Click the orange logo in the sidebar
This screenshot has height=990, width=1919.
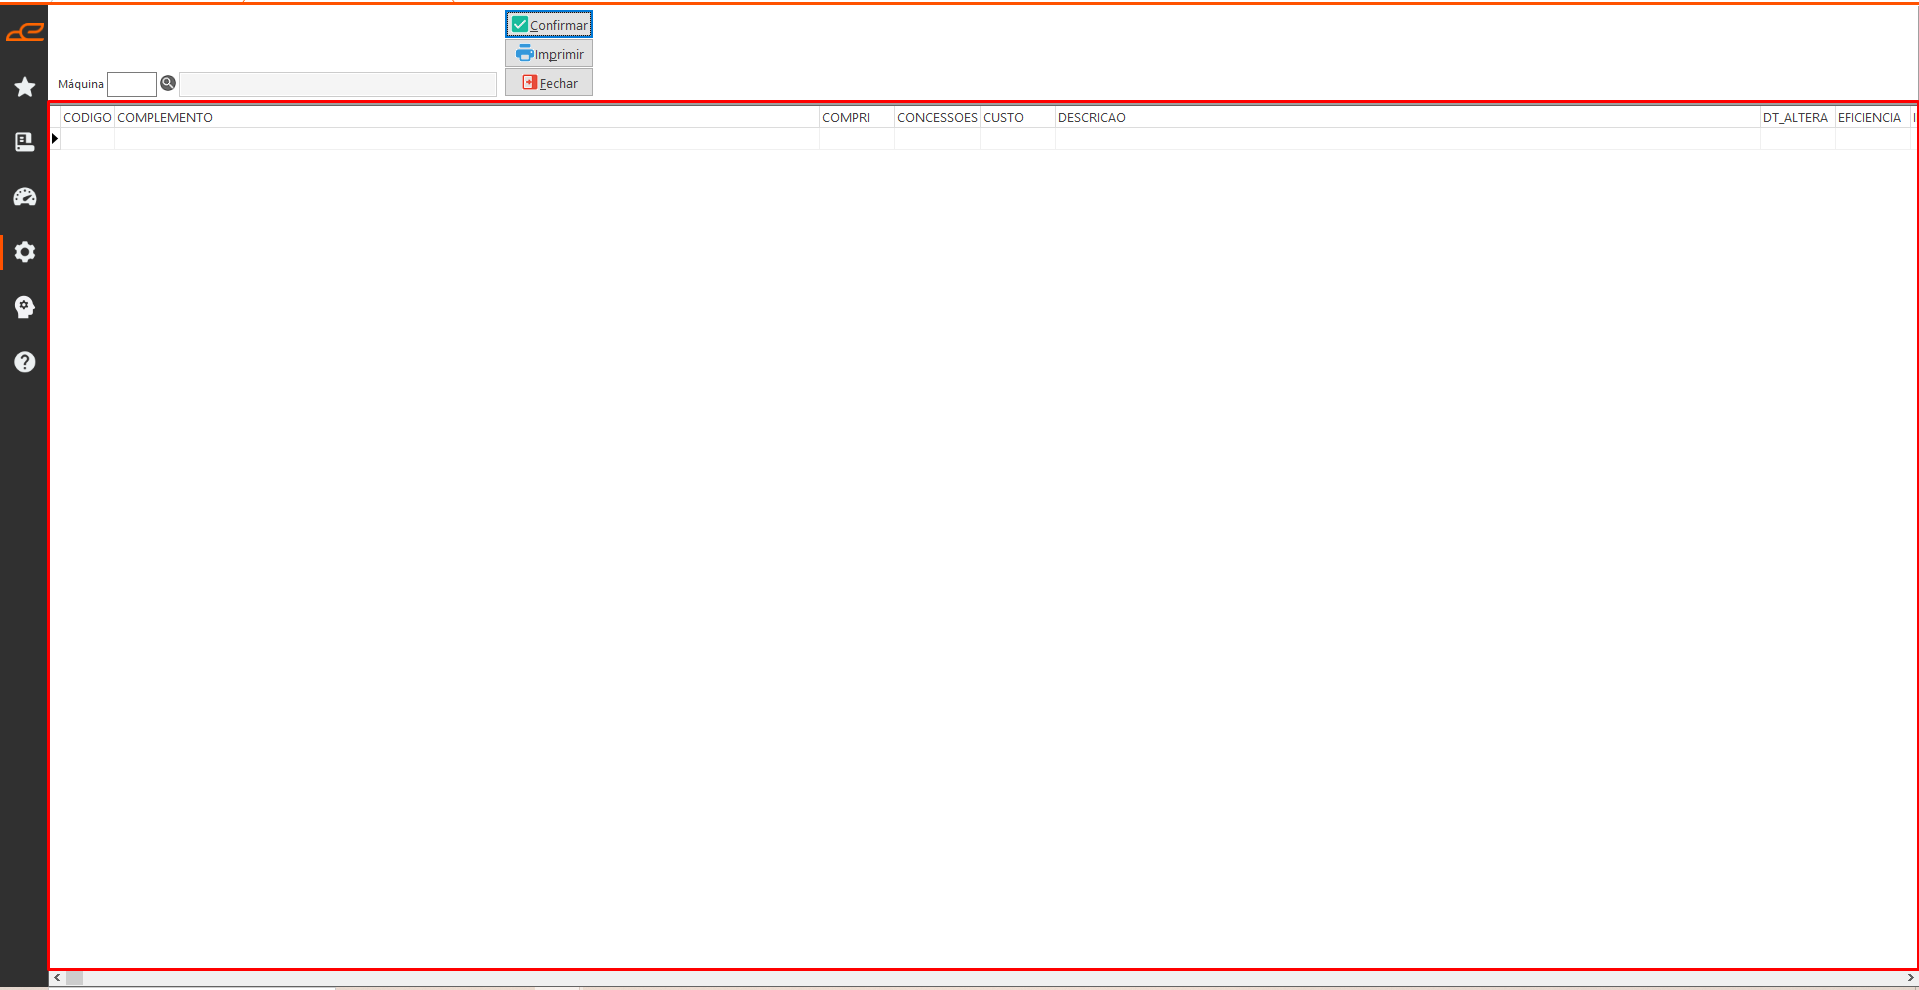click(25, 33)
